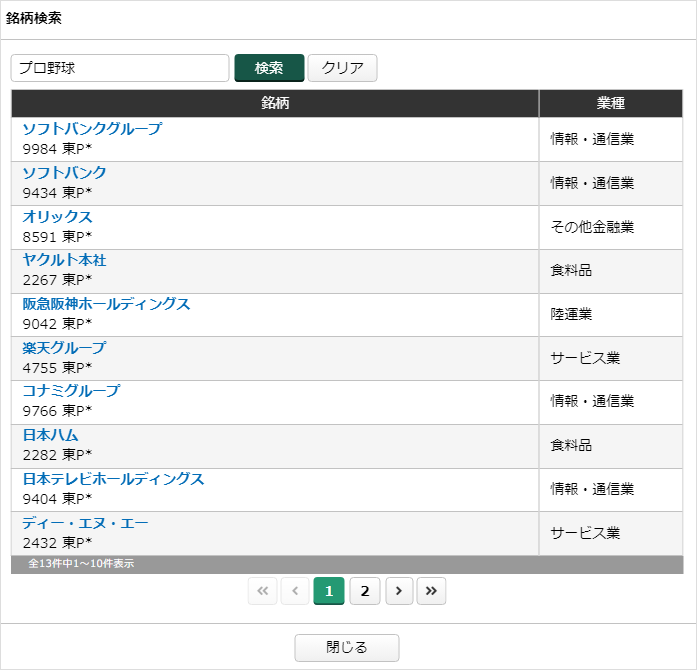
Task: Click the first page double arrow
Action: click(263, 591)
